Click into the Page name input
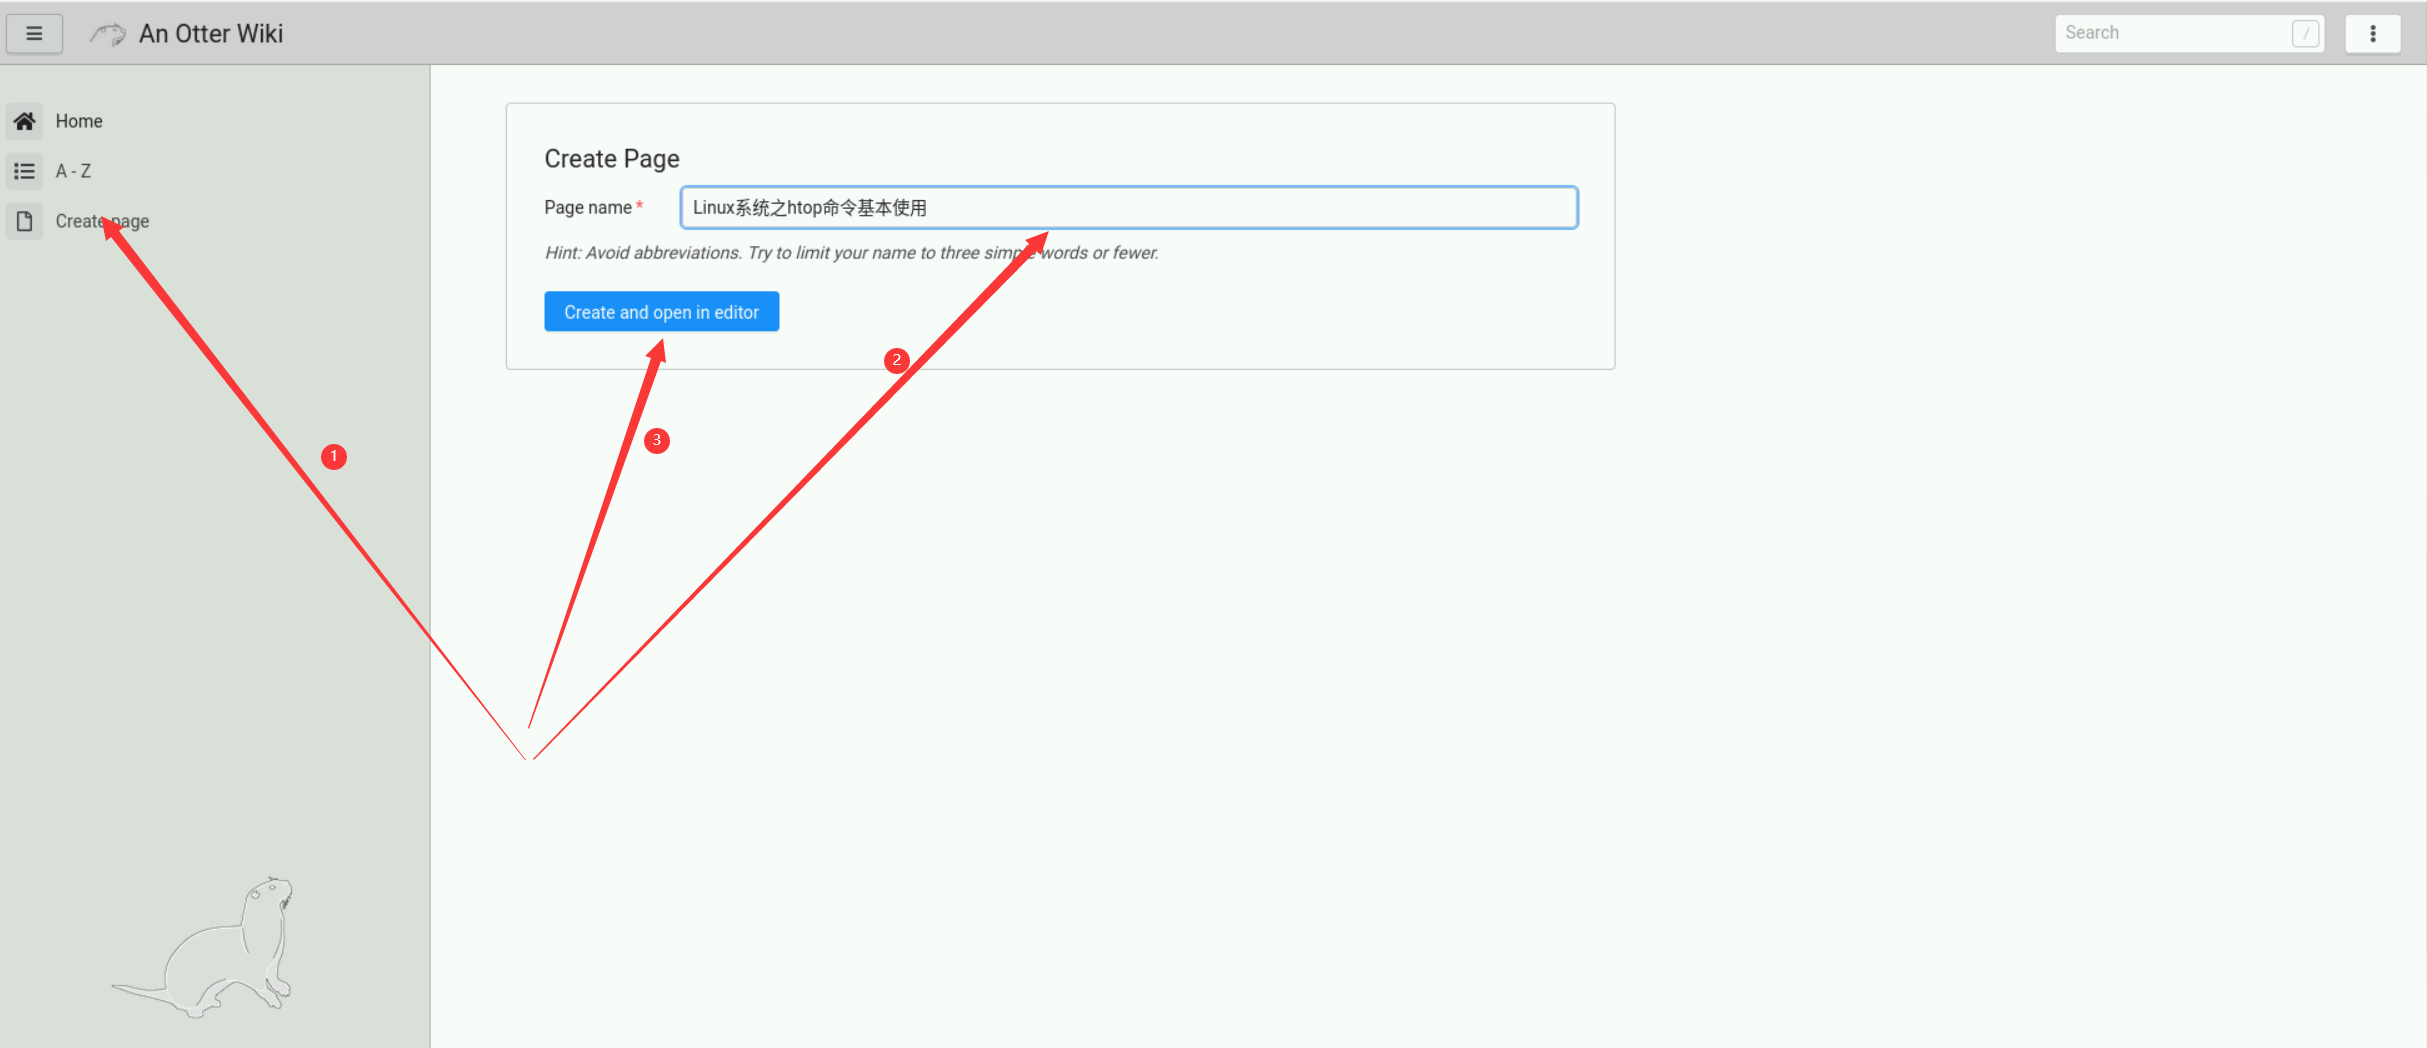2427x1048 pixels. click(1129, 207)
